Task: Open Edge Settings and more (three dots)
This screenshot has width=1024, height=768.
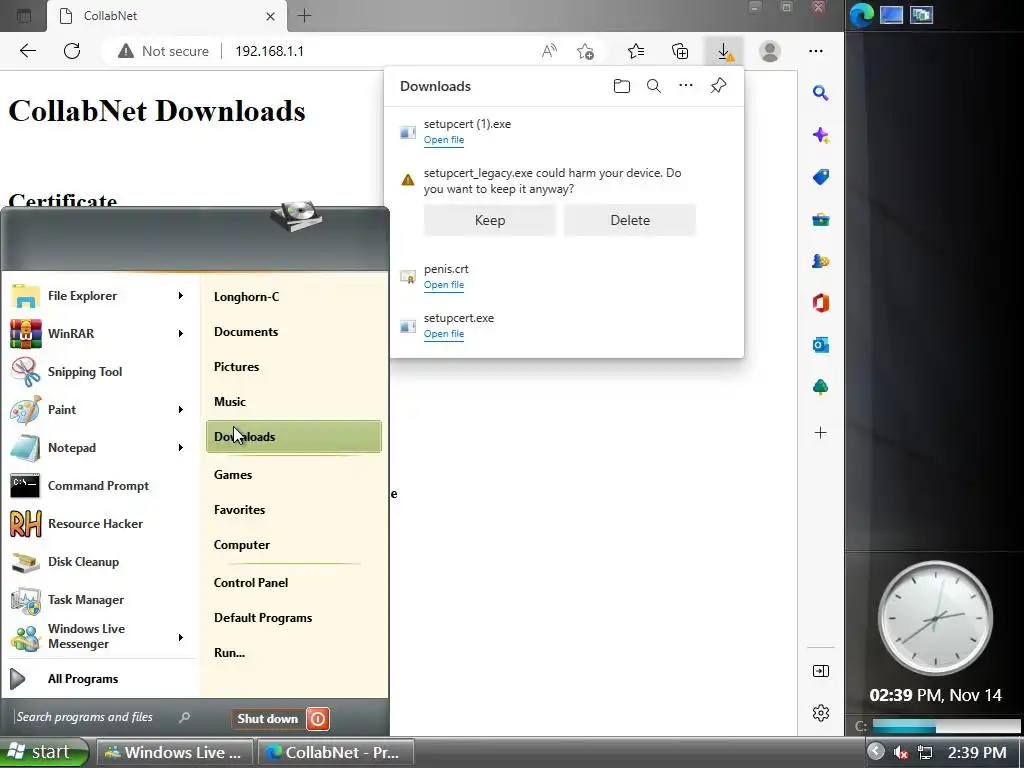Action: point(816,51)
